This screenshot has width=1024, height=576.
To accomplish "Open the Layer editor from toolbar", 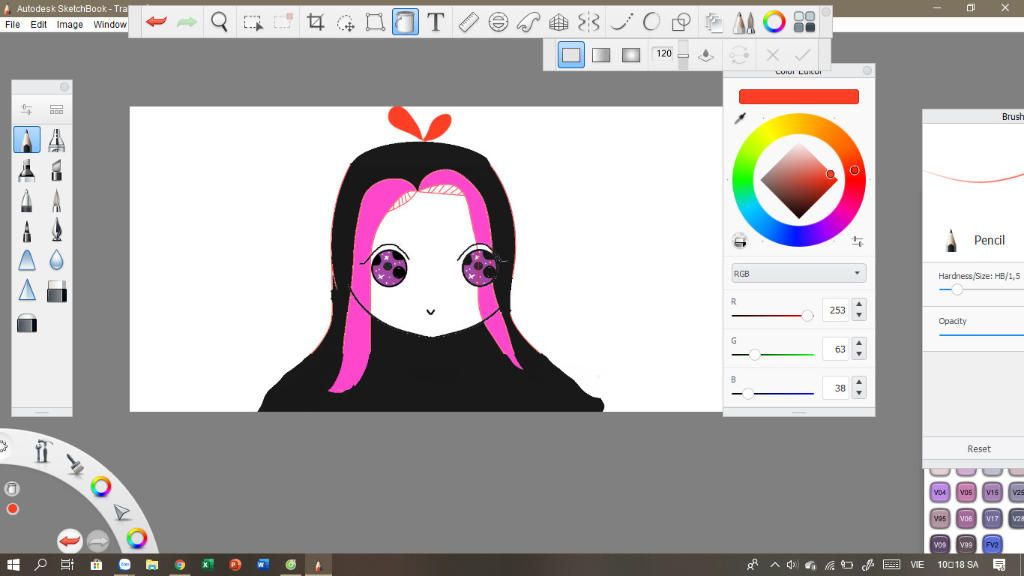I will coord(714,23).
